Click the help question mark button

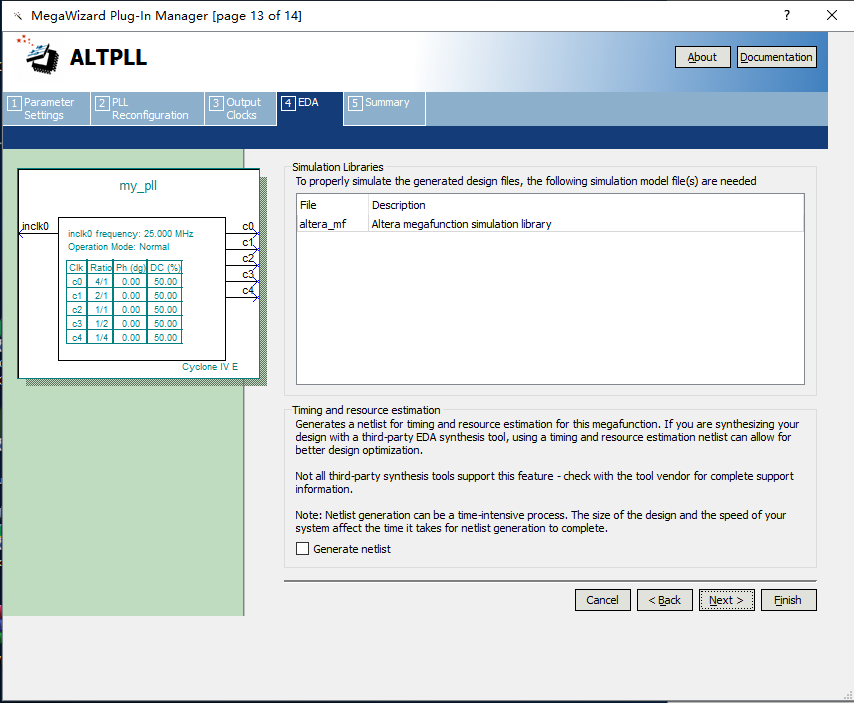787,16
